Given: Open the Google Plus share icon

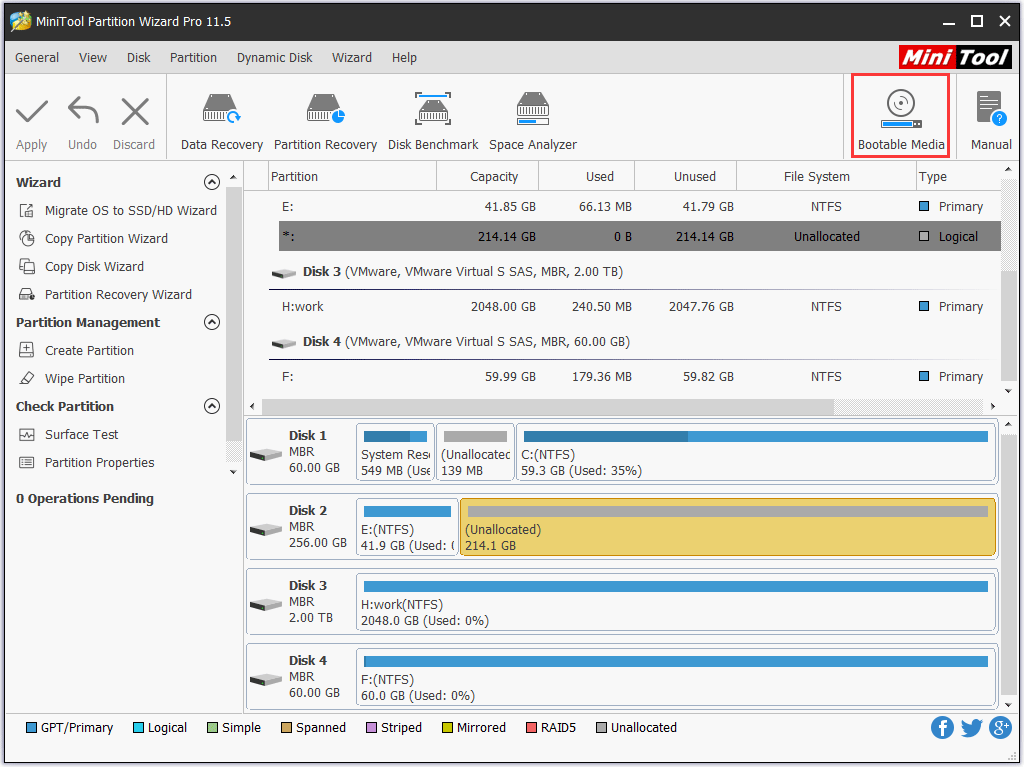Looking at the screenshot, I should [x=1000, y=727].
